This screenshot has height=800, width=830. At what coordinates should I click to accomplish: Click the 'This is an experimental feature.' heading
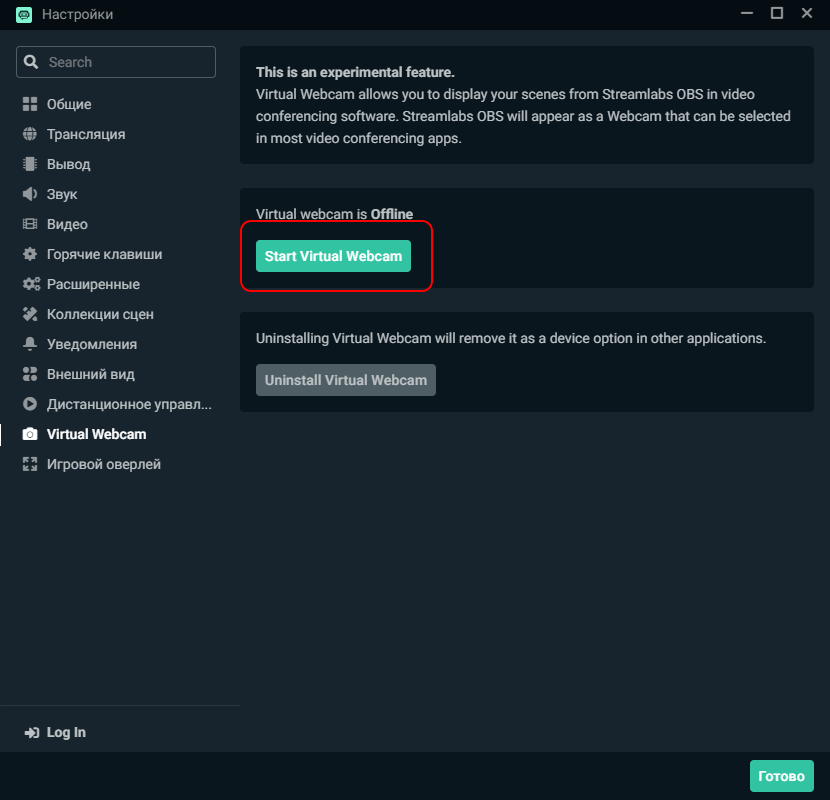(355, 73)
